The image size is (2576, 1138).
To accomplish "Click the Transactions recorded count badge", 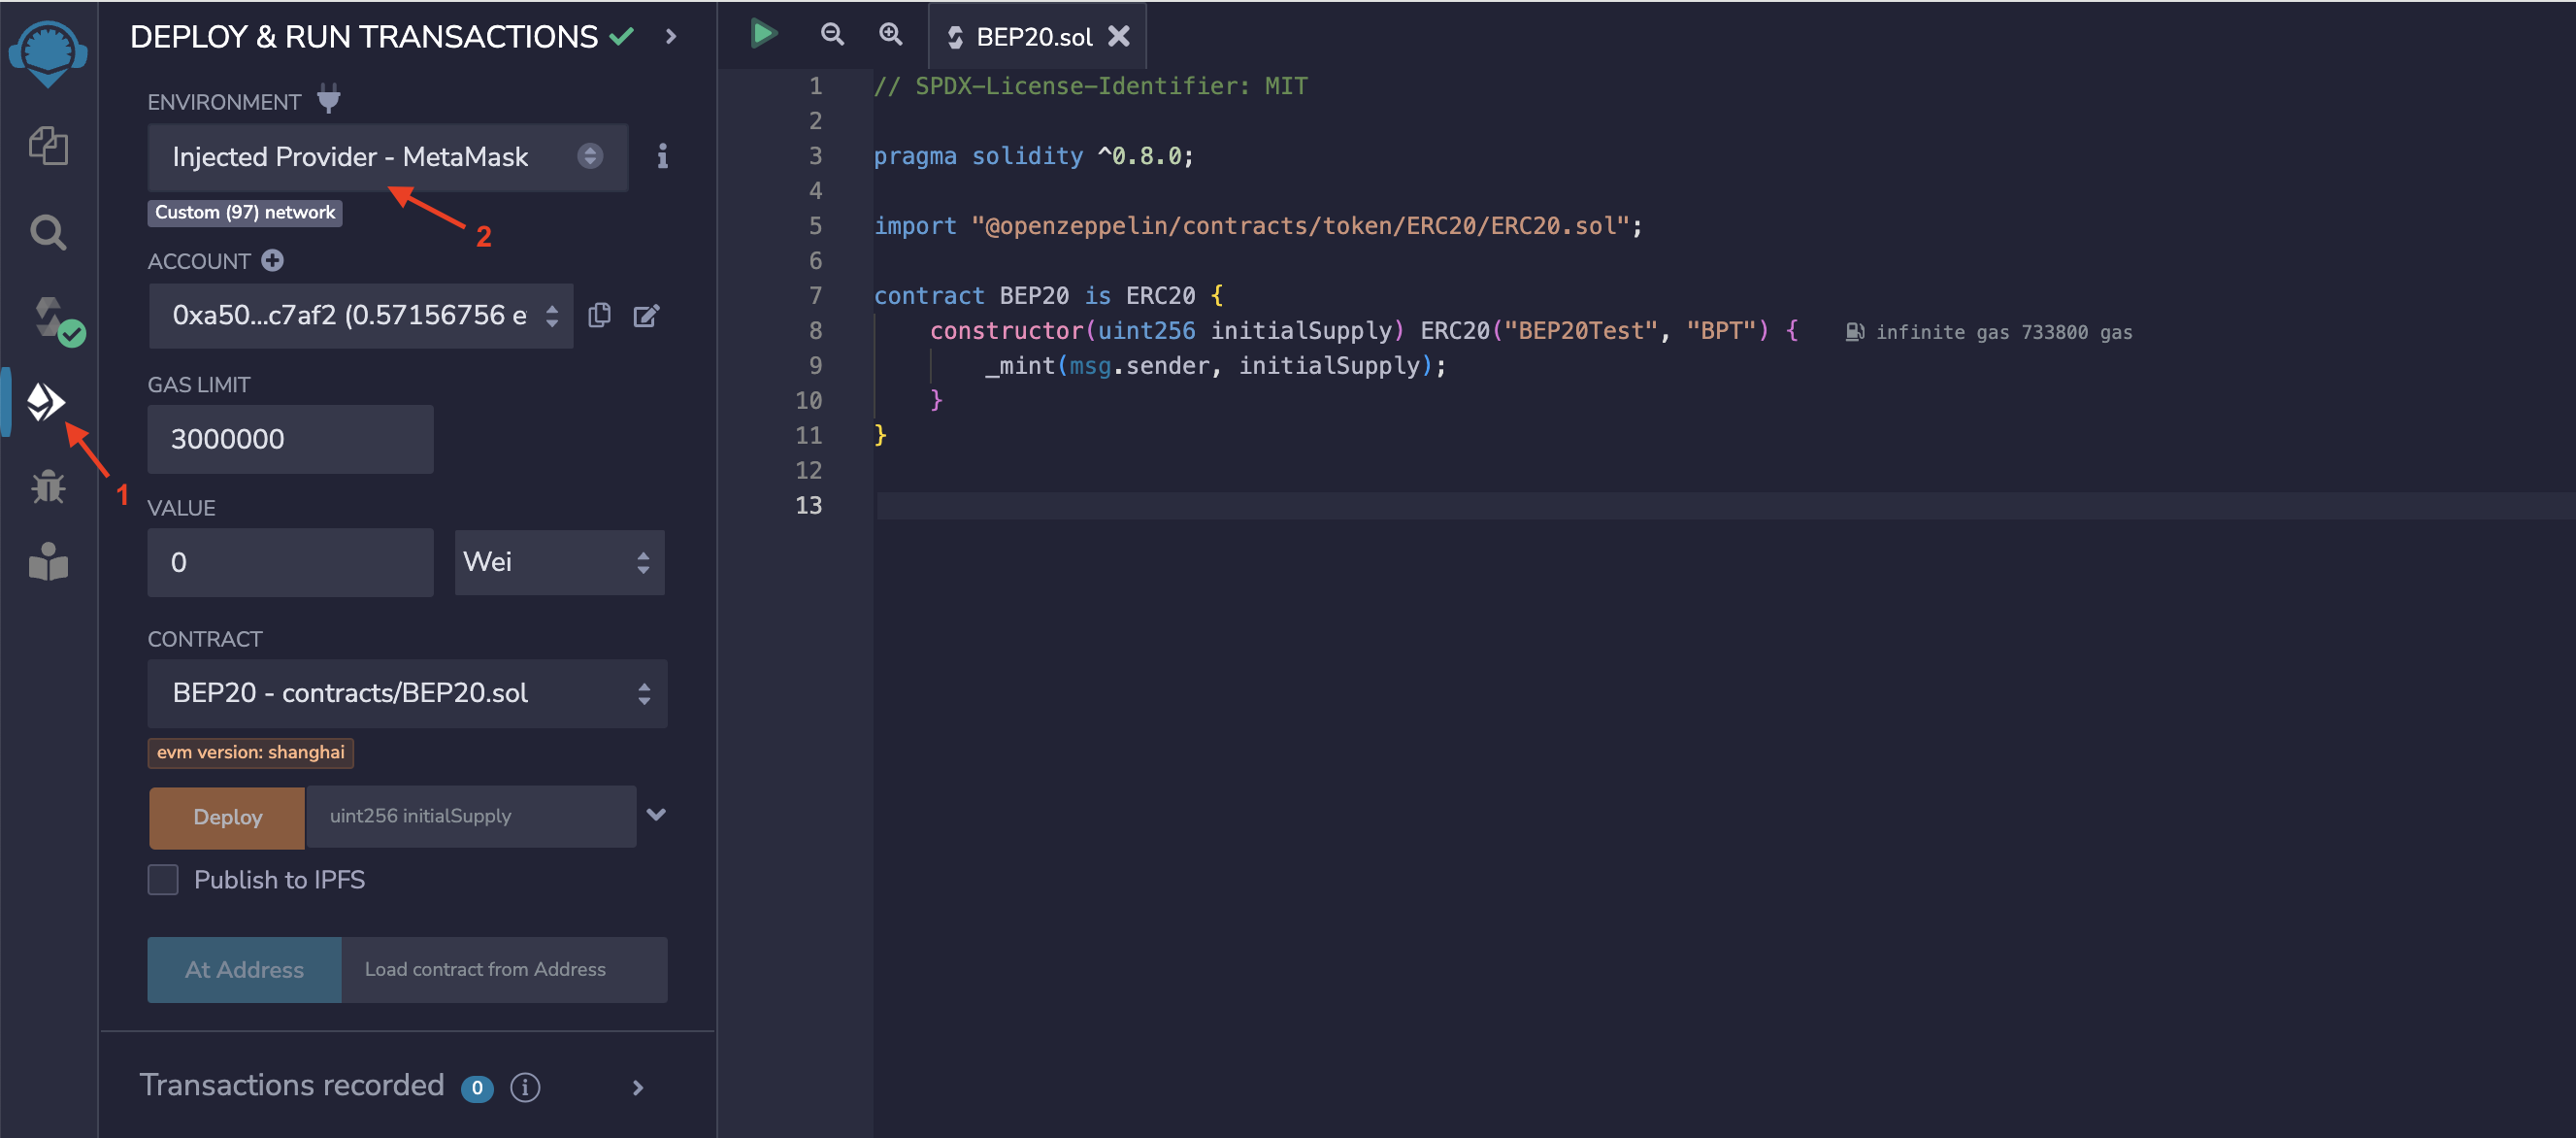I will coord(477,1088).
